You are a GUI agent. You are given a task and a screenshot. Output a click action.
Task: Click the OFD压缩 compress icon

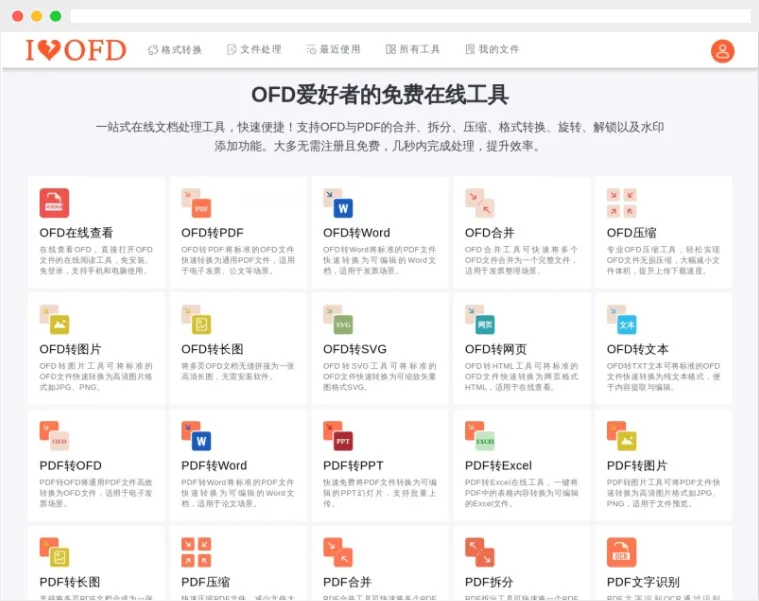tap(622, 203)
